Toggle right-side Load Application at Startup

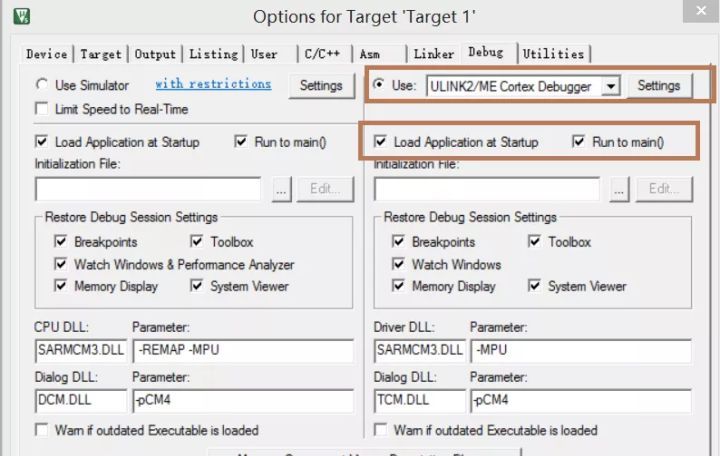[x=381, y=142]
